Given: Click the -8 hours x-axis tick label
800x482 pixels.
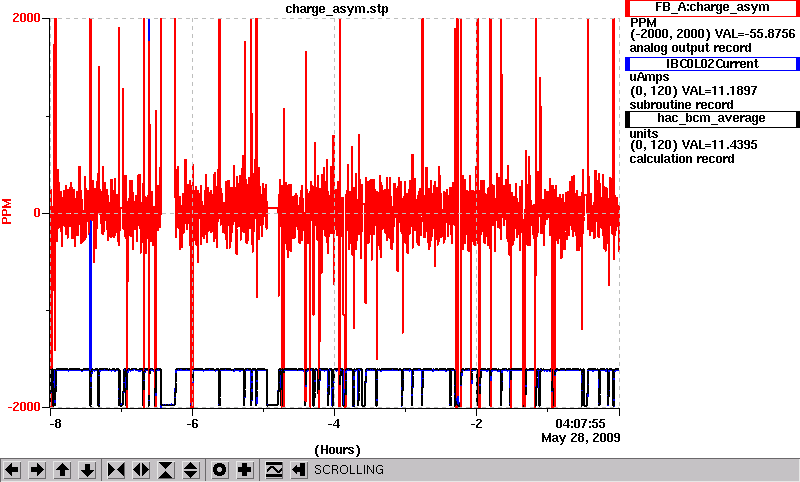Looking at the screenshot, I should [55, 424].
